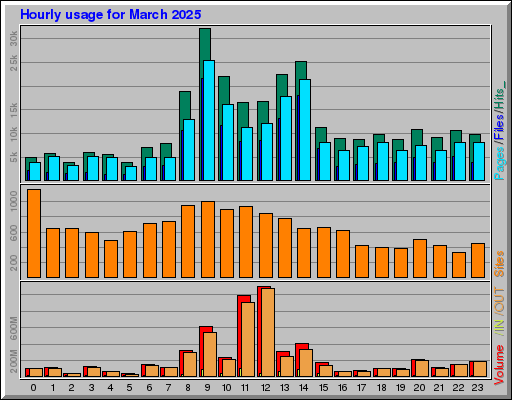Click the tan OUT bar at hour 20
The width and height of the screenshot is (512, 400).
point(422,368)
